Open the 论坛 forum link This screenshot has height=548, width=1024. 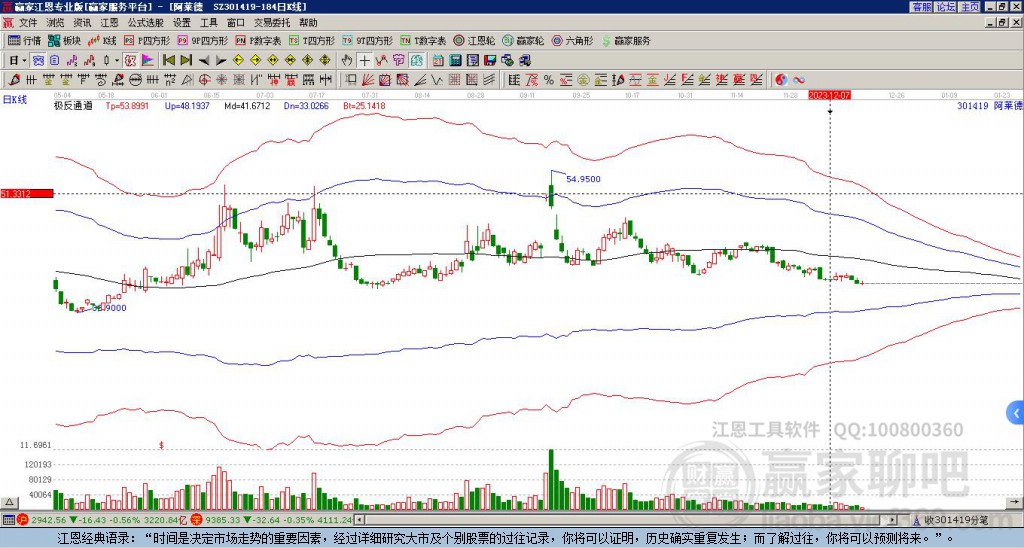tap(946, 7)
